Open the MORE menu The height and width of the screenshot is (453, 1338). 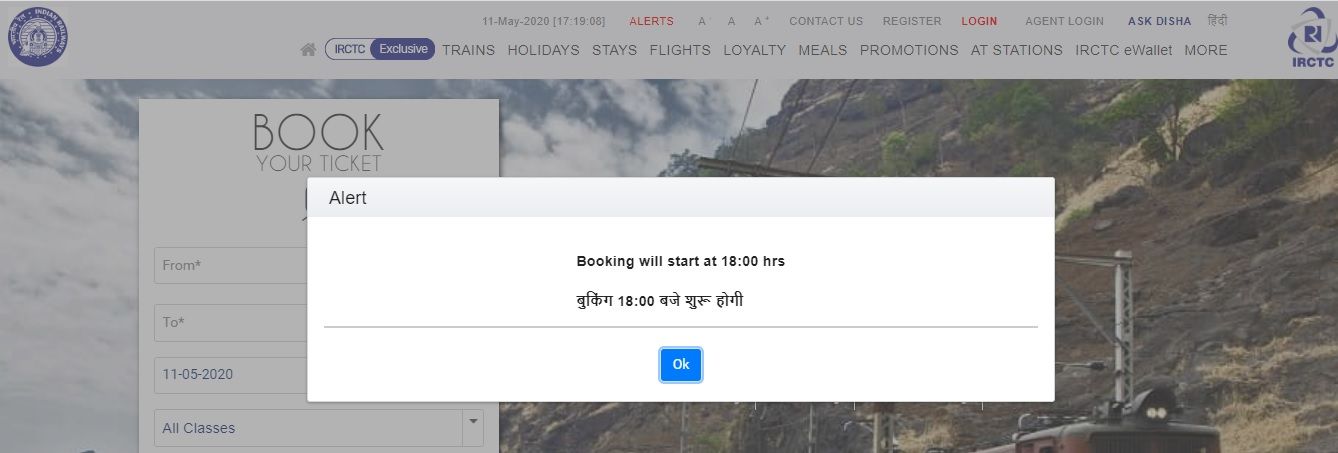(1205, 50)
